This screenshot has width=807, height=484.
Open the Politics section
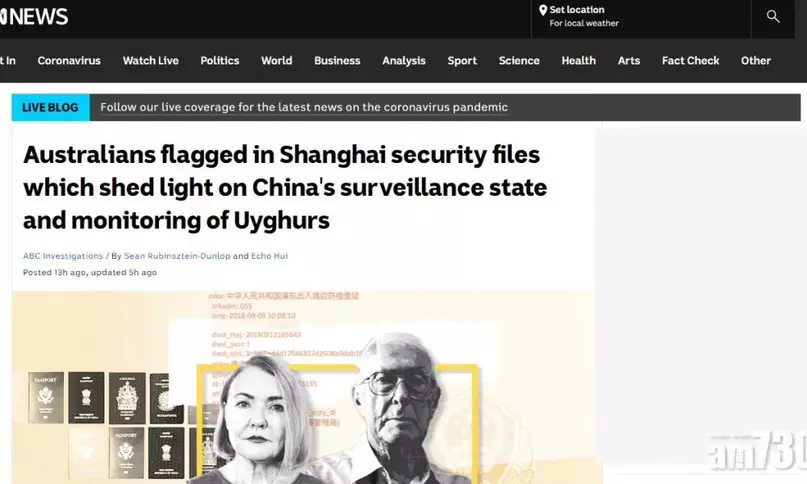point(220,61)
